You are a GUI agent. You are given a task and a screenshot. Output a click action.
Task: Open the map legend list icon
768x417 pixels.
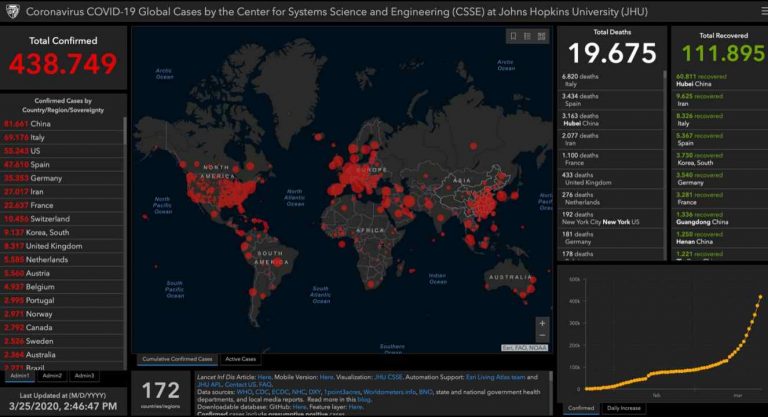click(x=527, y=36)
